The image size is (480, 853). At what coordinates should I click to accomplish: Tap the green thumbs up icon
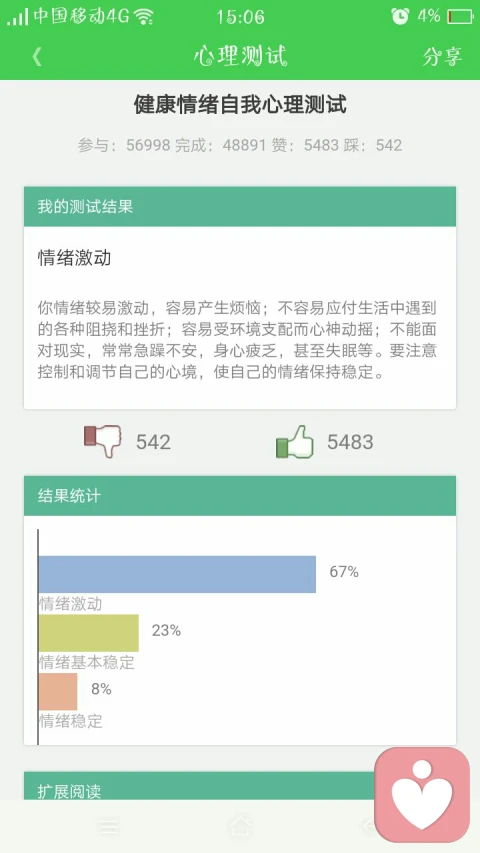click(295, 441)
